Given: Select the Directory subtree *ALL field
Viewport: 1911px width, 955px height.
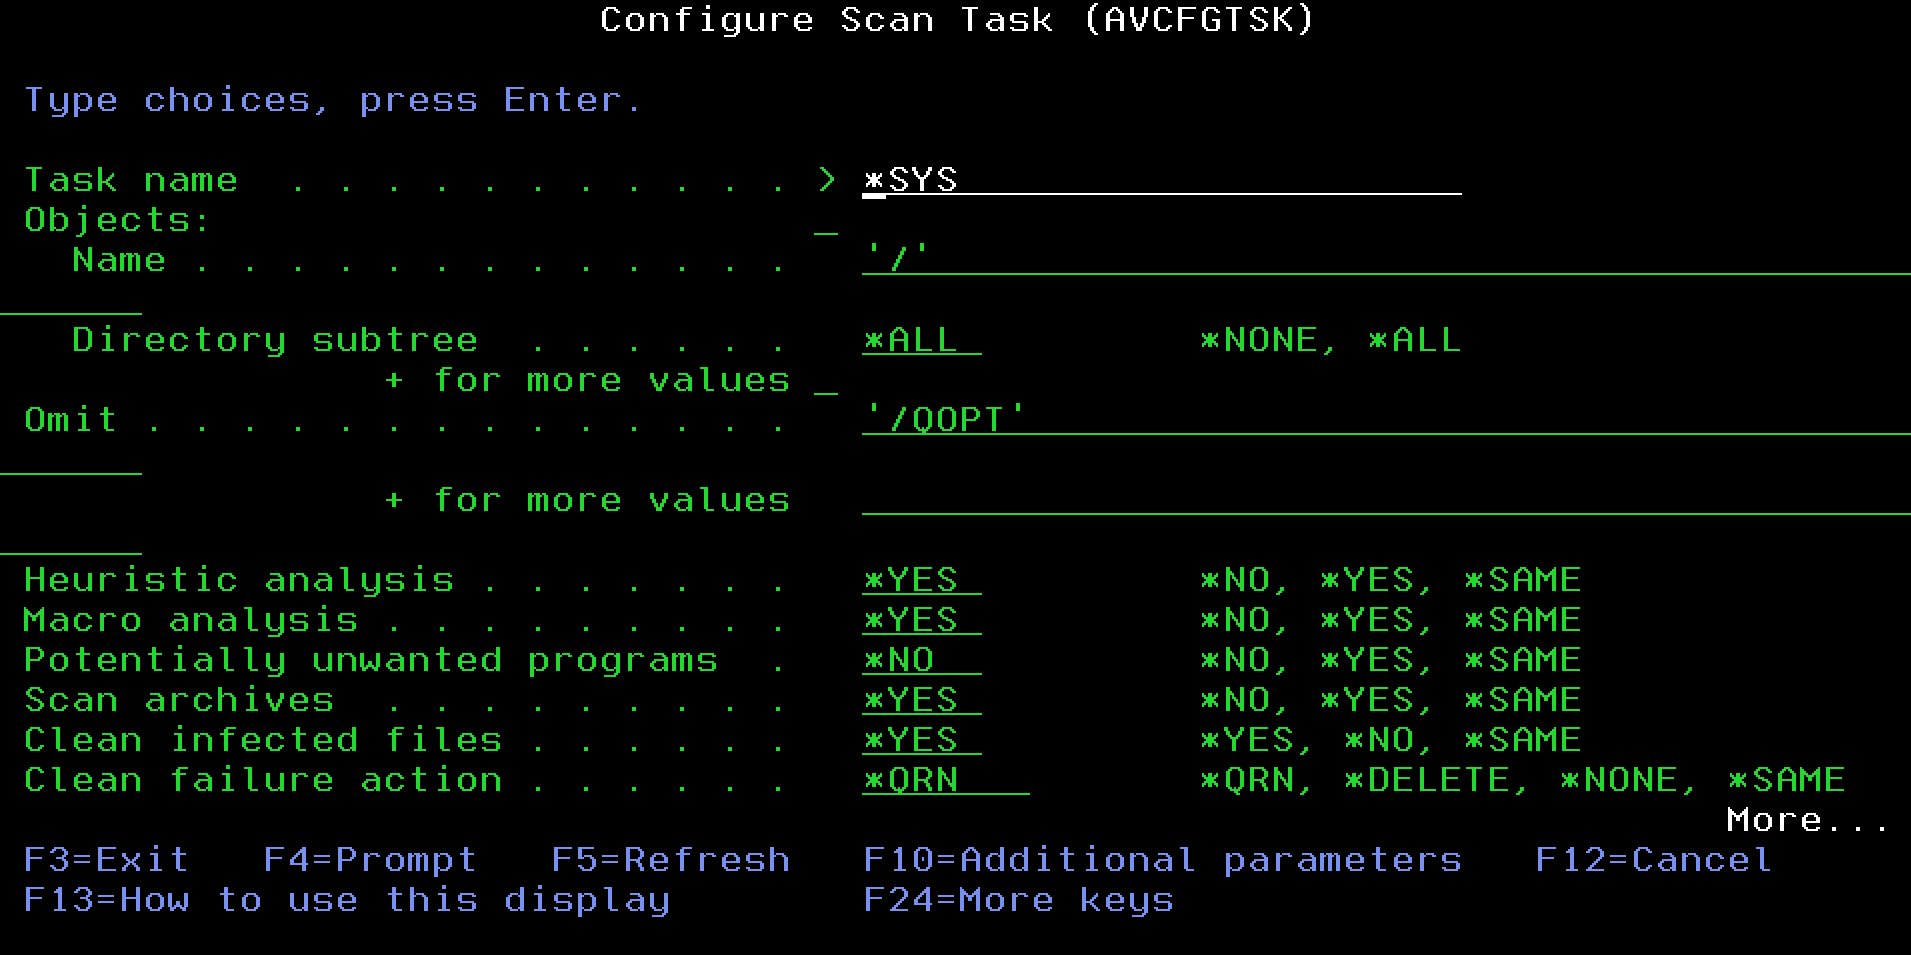Looking at the screenshot, I should coord(921,340).
